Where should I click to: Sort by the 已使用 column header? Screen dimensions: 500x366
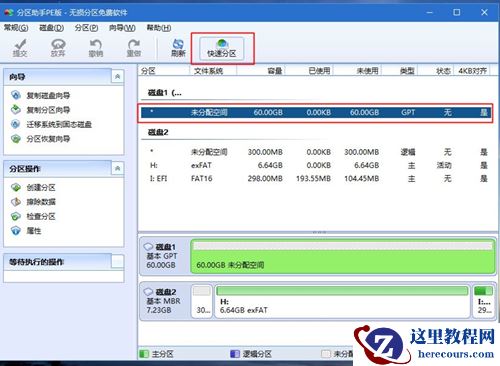tap(309, 71)
